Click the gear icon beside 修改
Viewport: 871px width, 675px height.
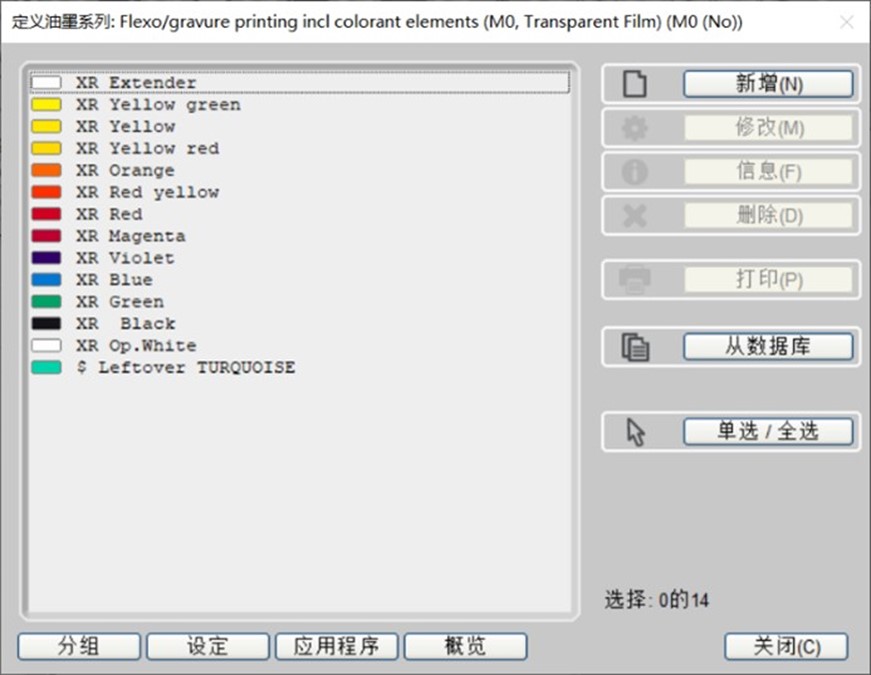tap(635, 128)
